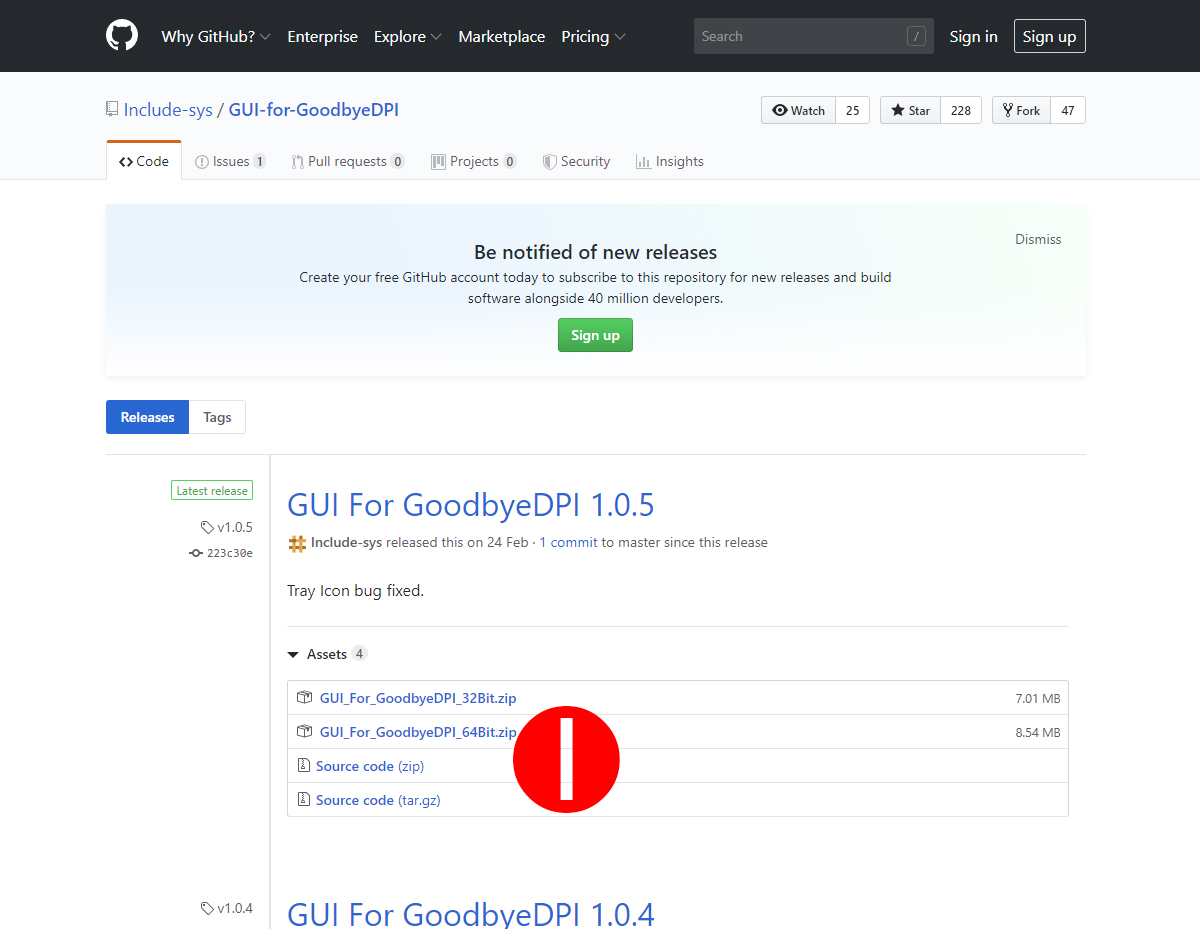
Task: Open the Insights tab
Action: (670, 161)
